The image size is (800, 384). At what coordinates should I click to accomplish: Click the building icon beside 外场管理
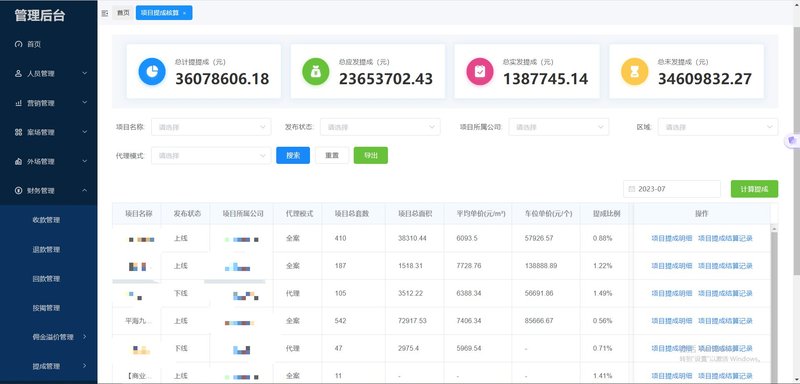[x=19, y=162]
